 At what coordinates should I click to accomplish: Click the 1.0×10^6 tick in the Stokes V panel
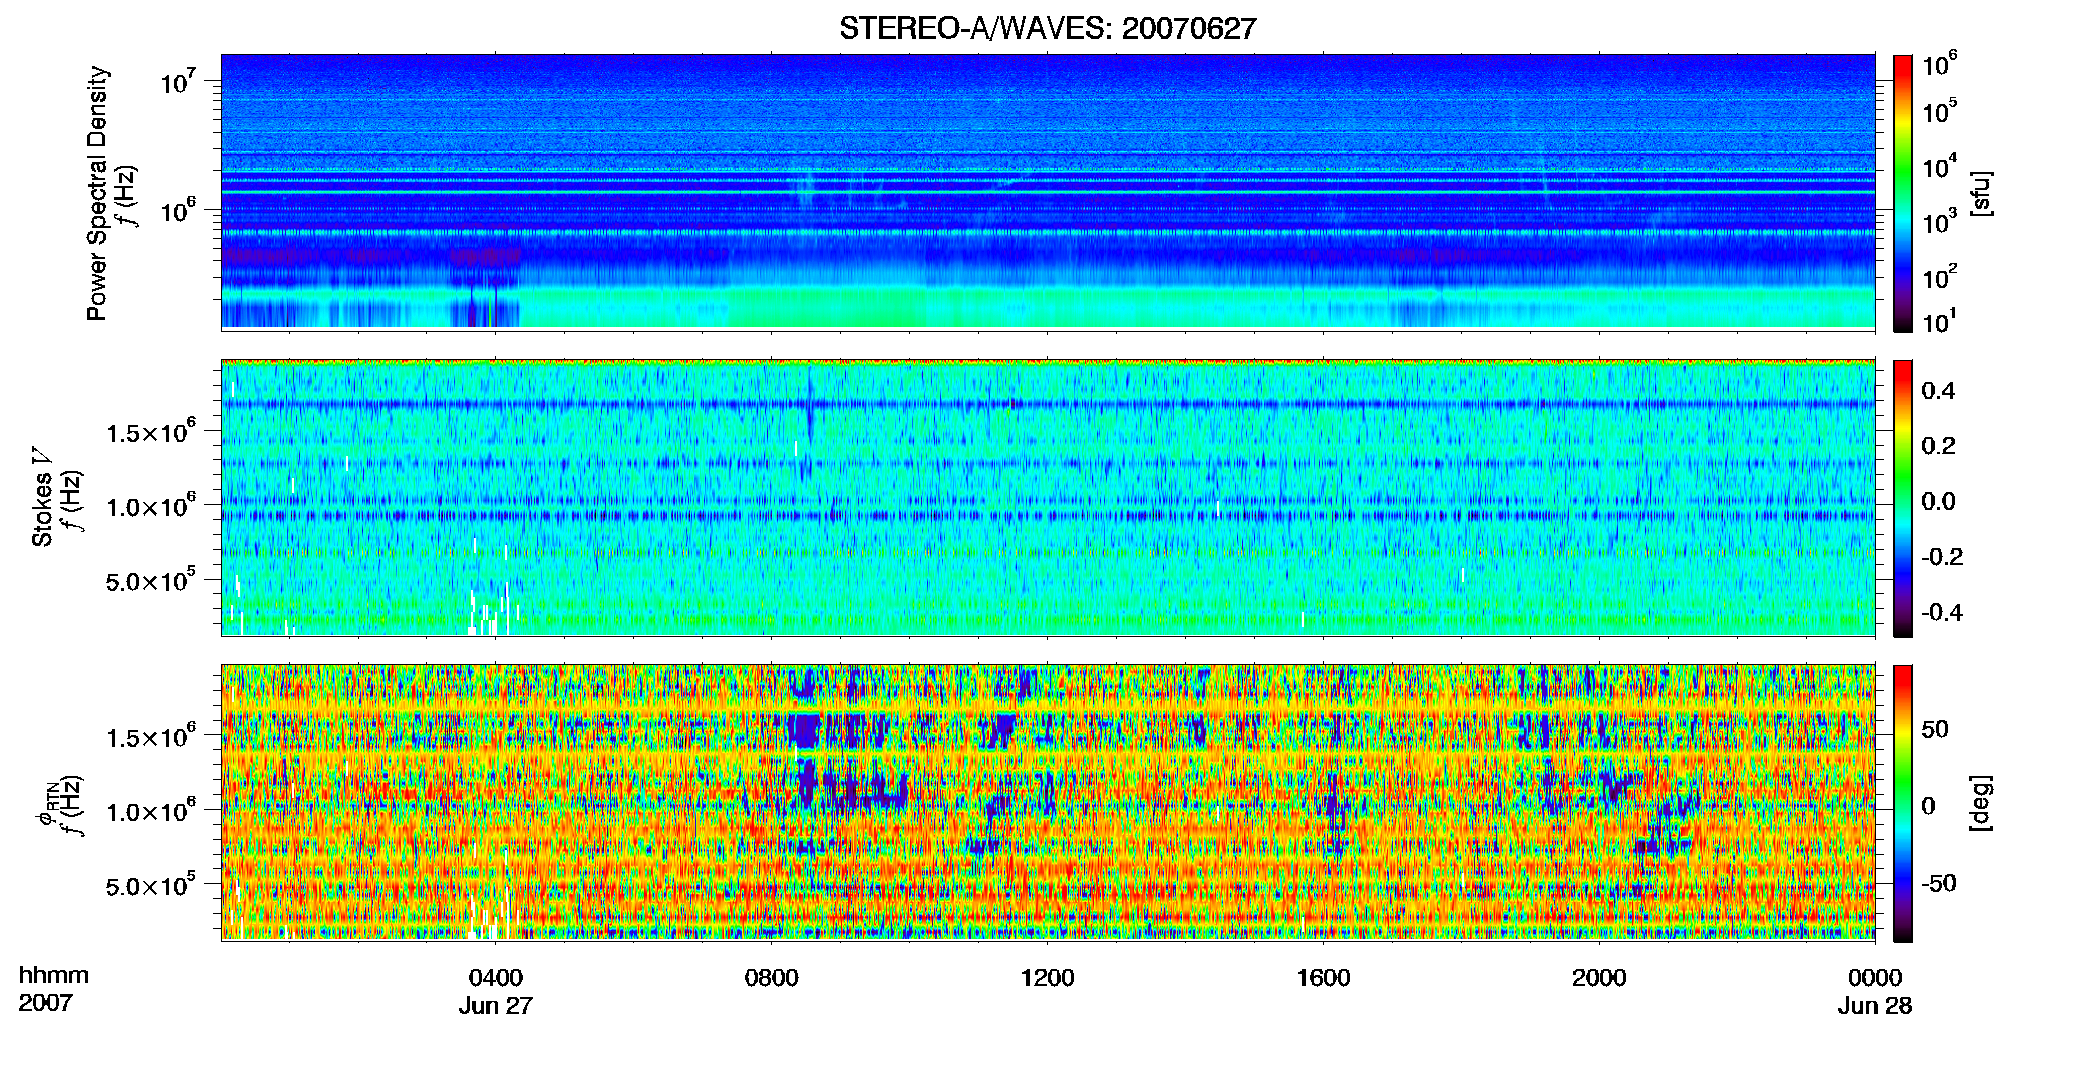pos(152,505)
